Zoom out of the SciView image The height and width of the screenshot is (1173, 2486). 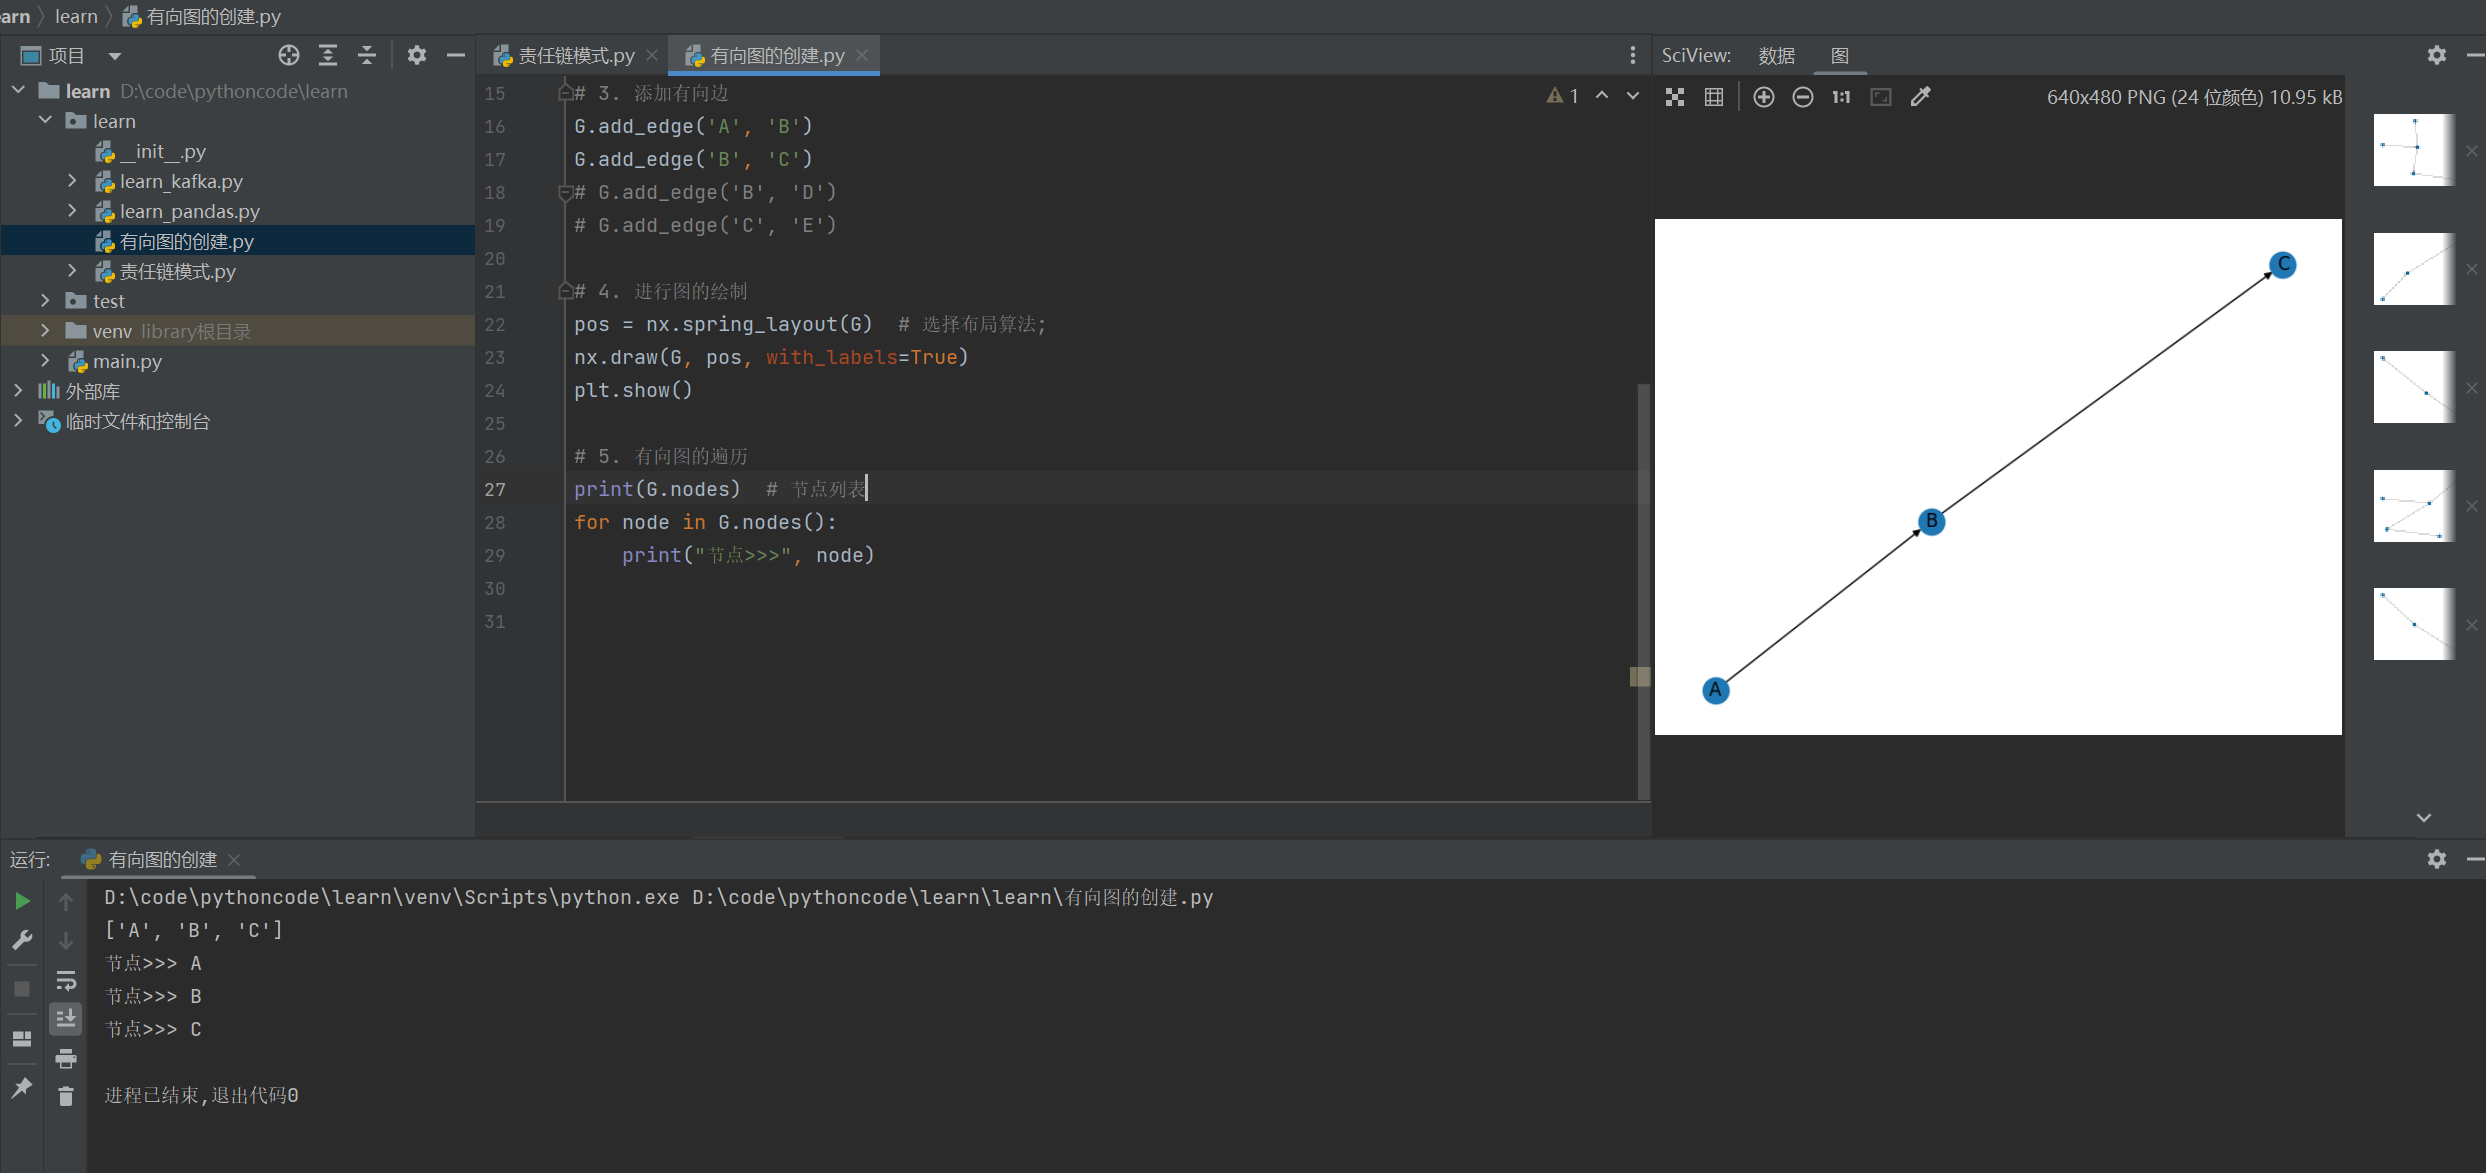click(x=1802, y=97)
